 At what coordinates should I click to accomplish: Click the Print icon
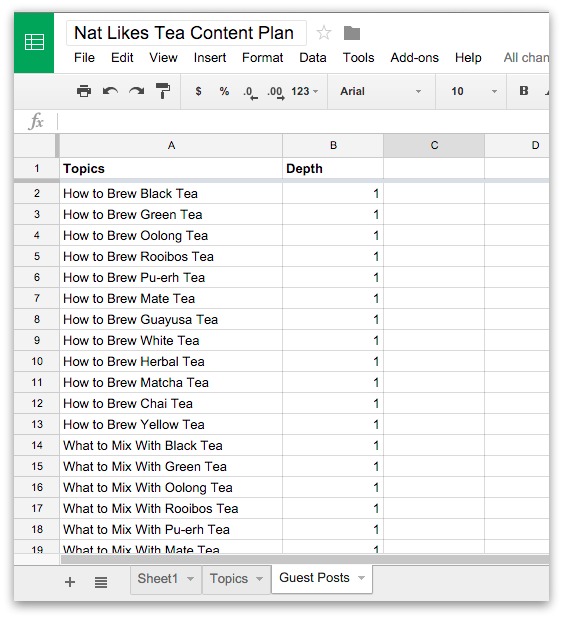pos(84,91)
